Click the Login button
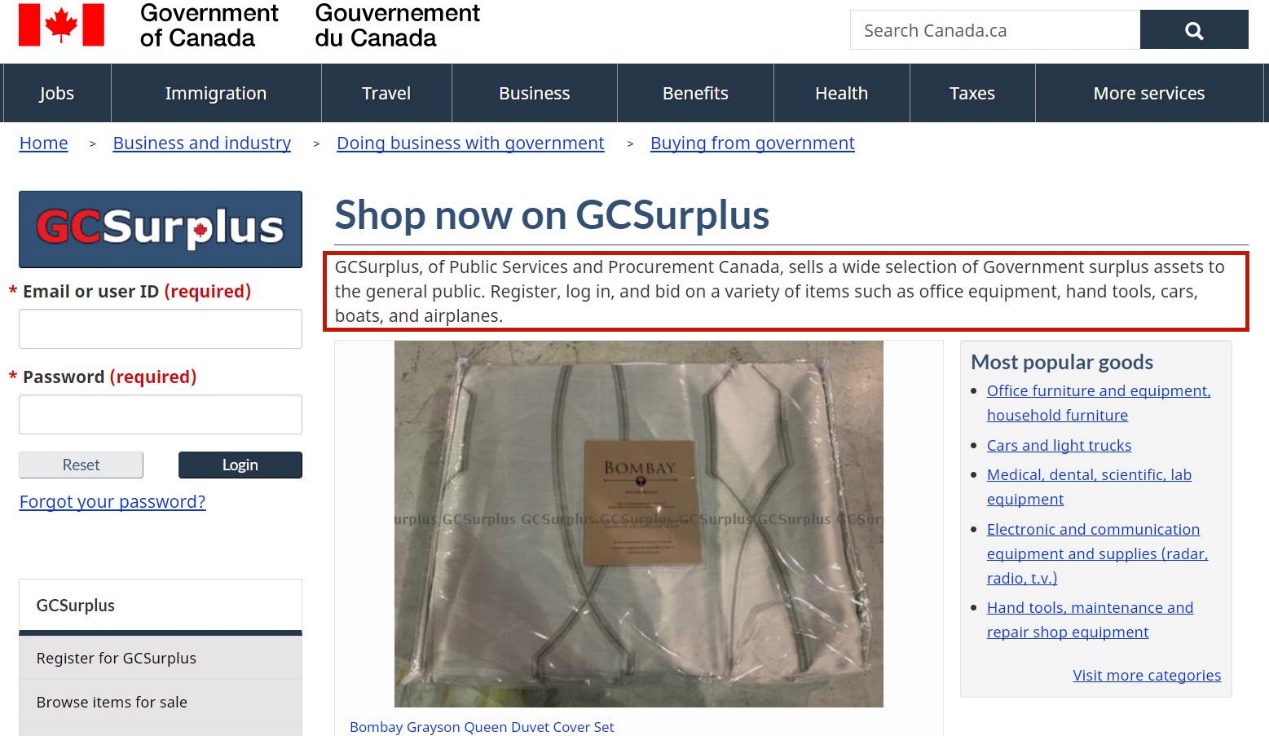The image size is (1269, 736). (x=240, y=465)
